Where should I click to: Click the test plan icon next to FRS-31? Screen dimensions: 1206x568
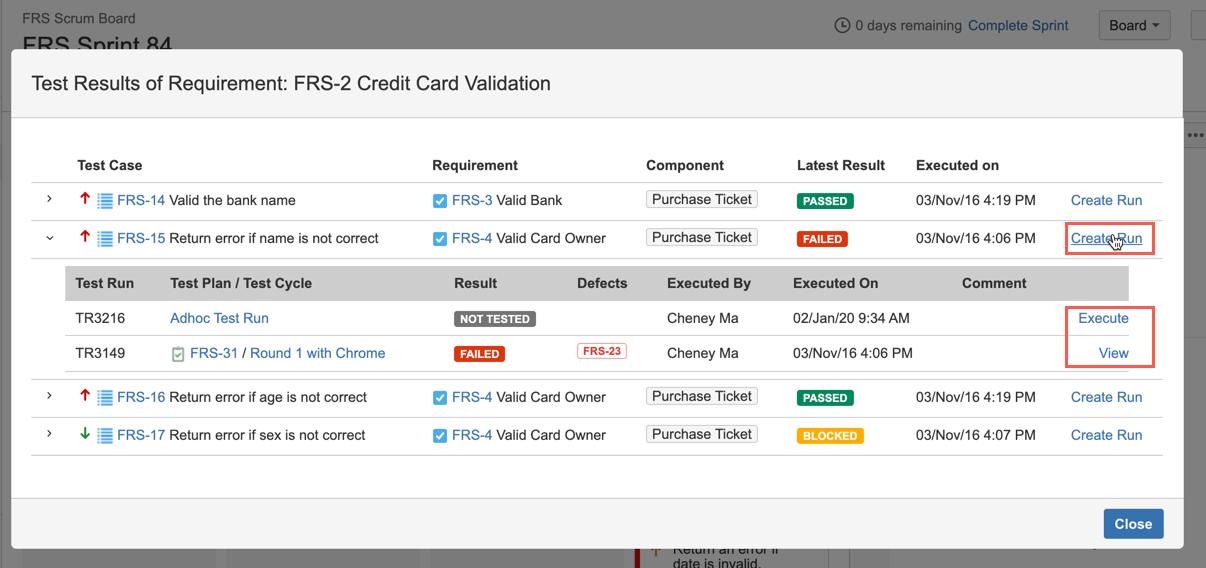click(178, 354)
